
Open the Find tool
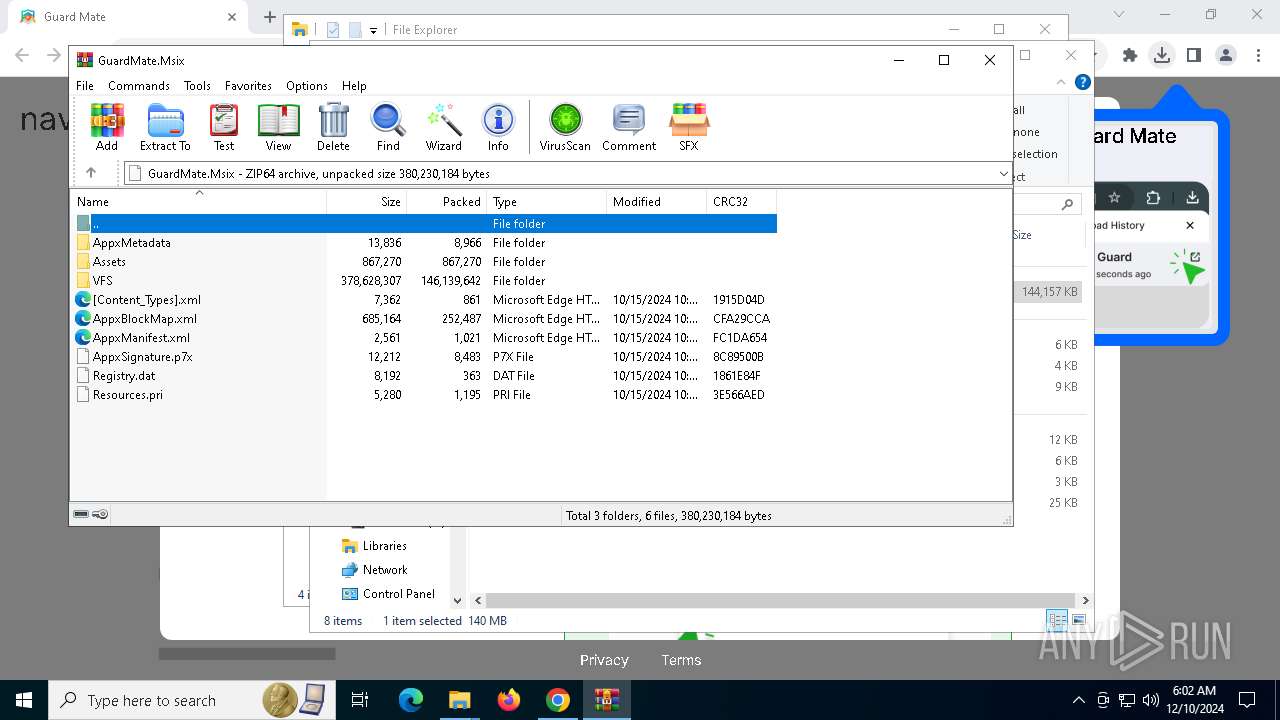point(388,127)
